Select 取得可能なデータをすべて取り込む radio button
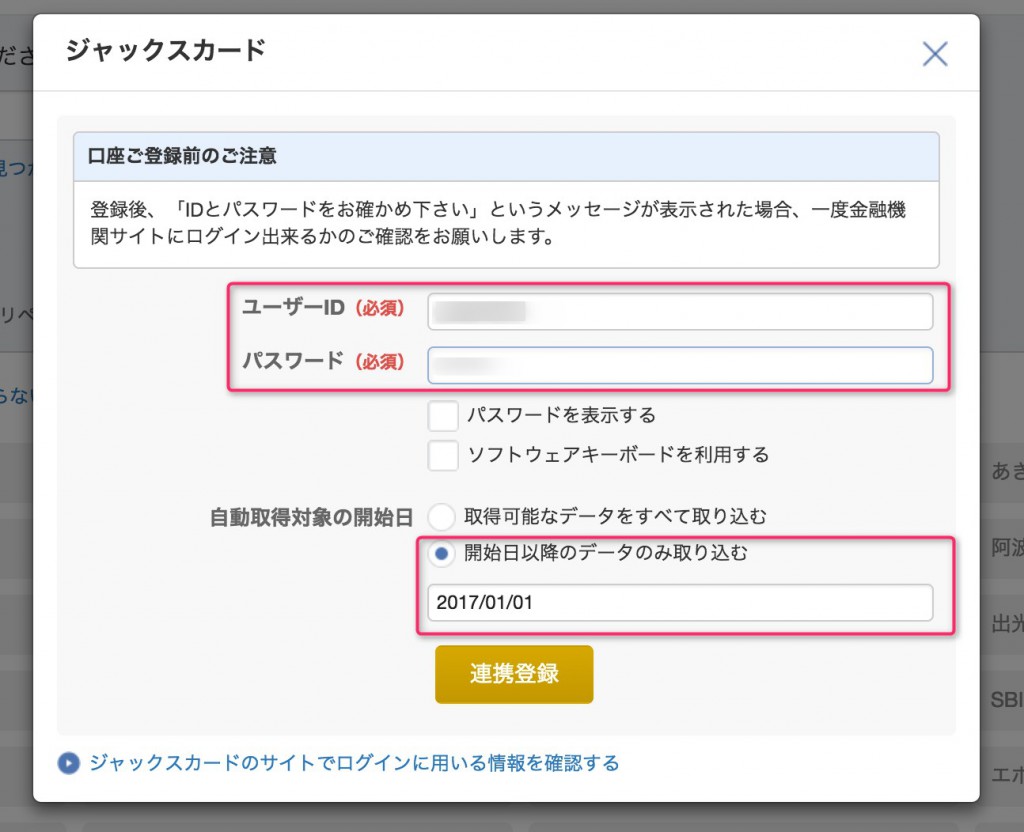 (441, 517)
